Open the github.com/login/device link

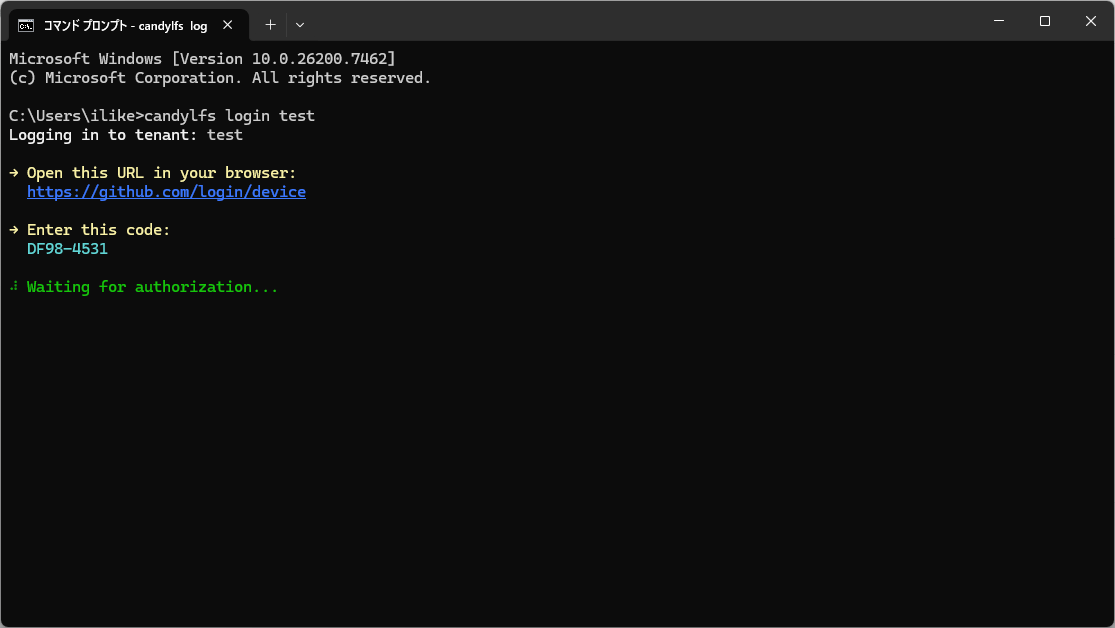coord(166,192)
